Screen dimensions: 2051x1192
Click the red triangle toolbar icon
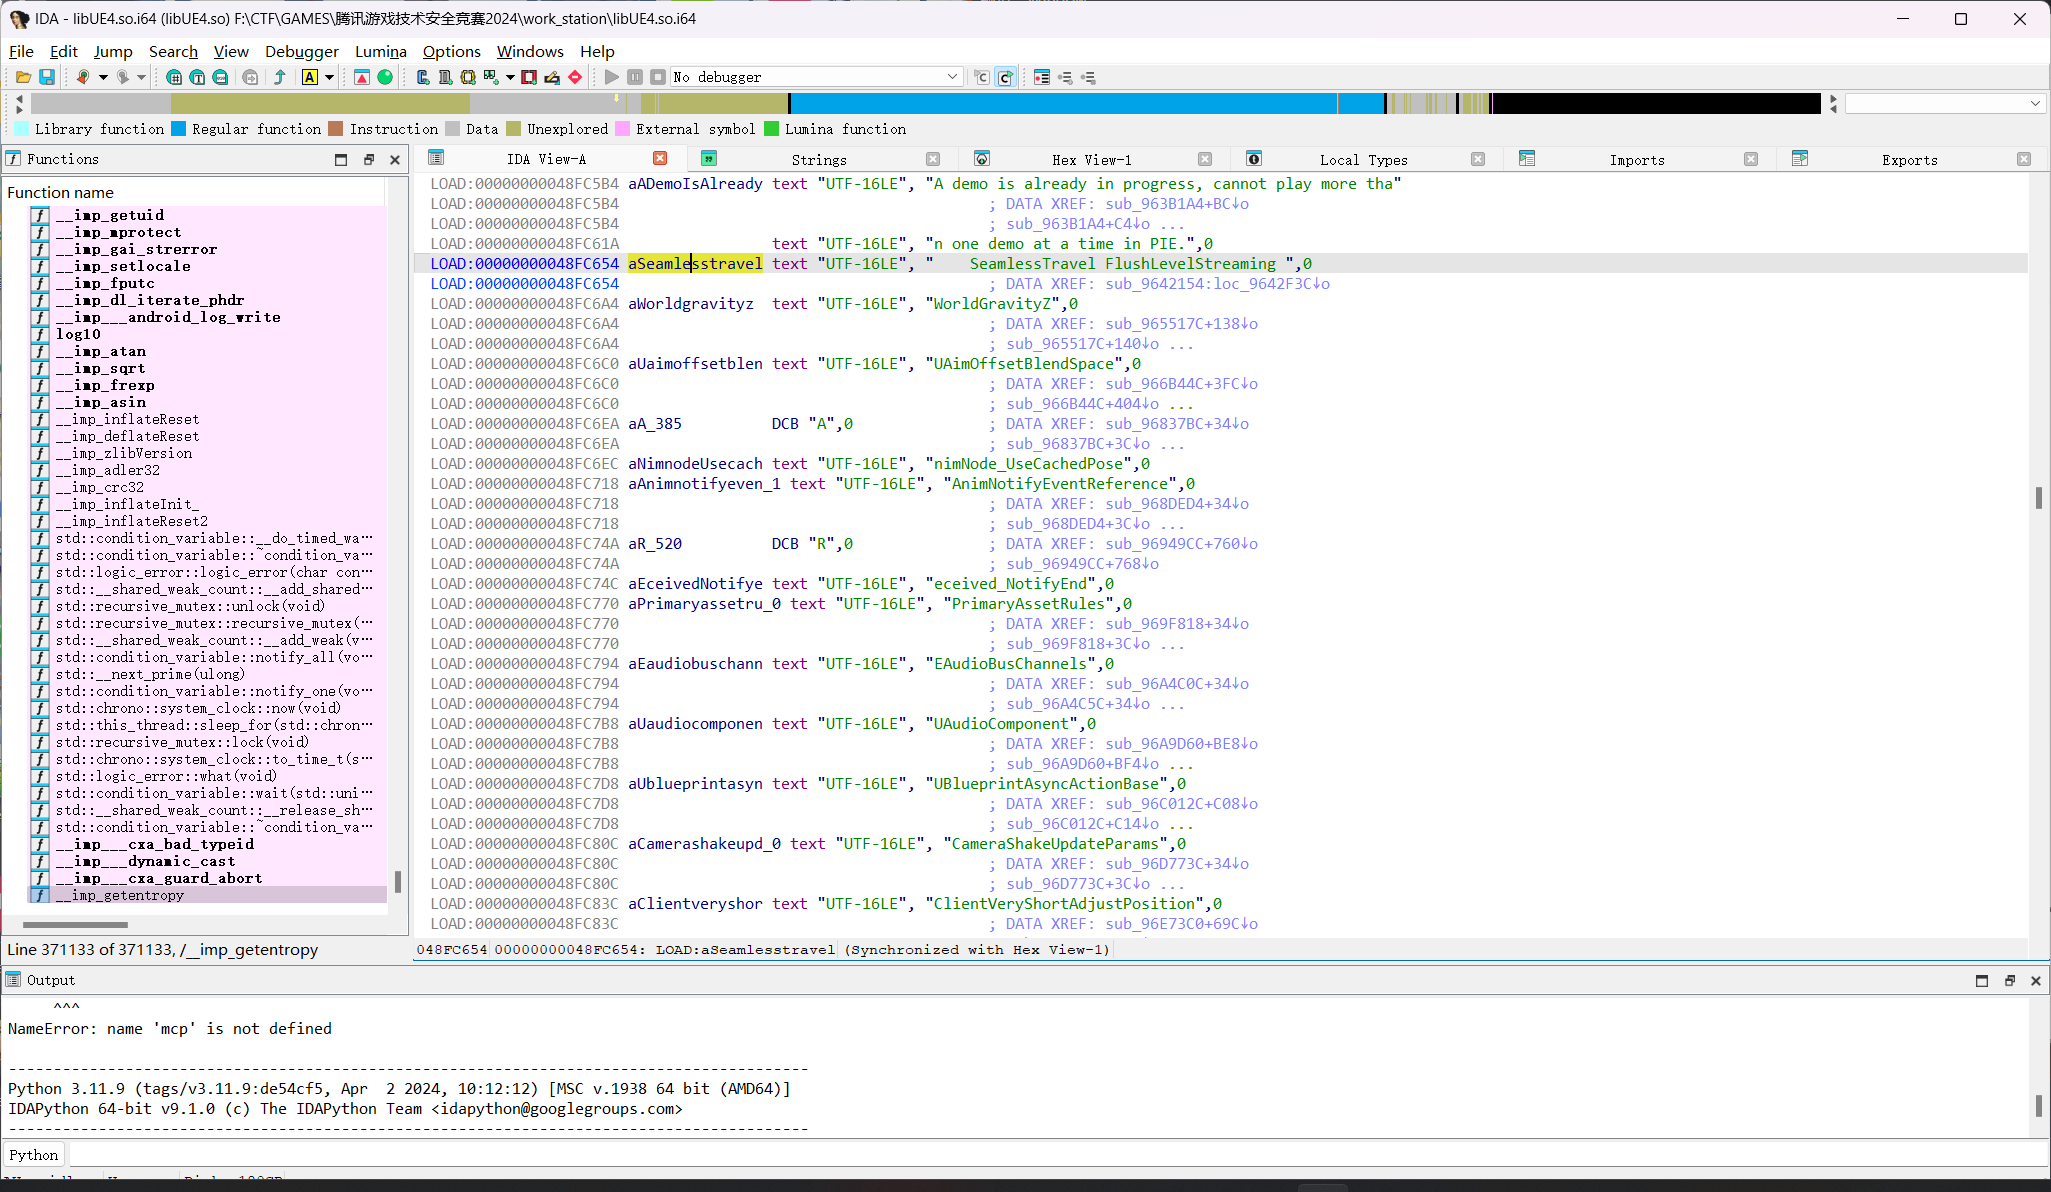coord(362,77)
